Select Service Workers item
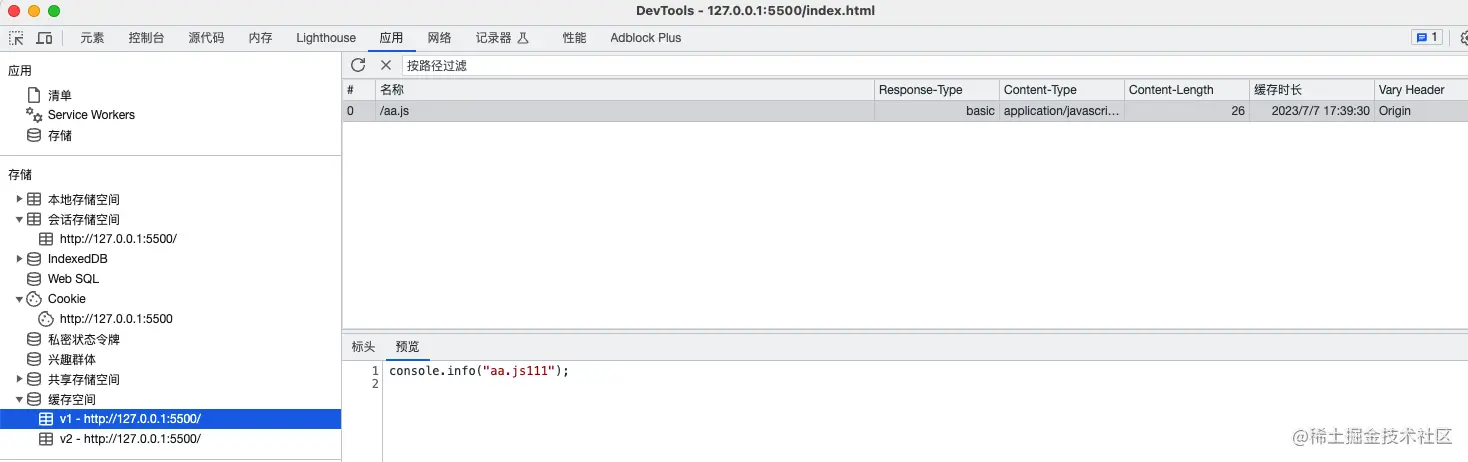Viewport: 1468px width, 462px height. point(91,115)
